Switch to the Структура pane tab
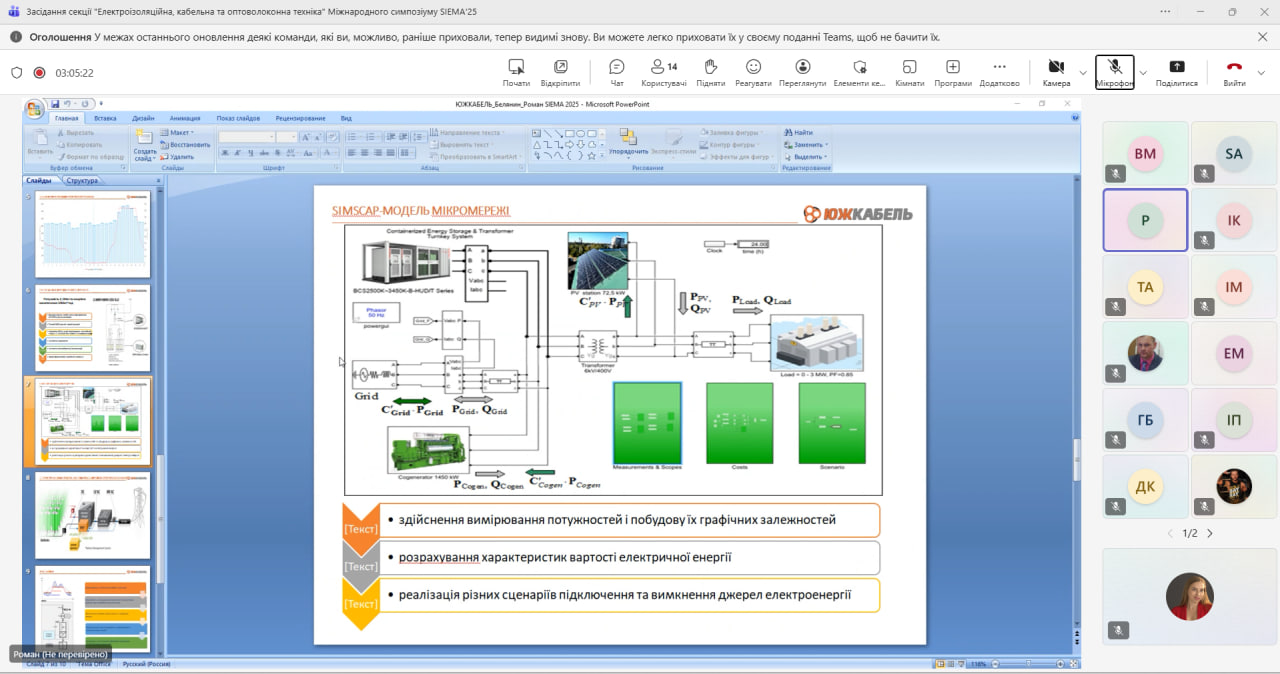 (x=82, y=181)
